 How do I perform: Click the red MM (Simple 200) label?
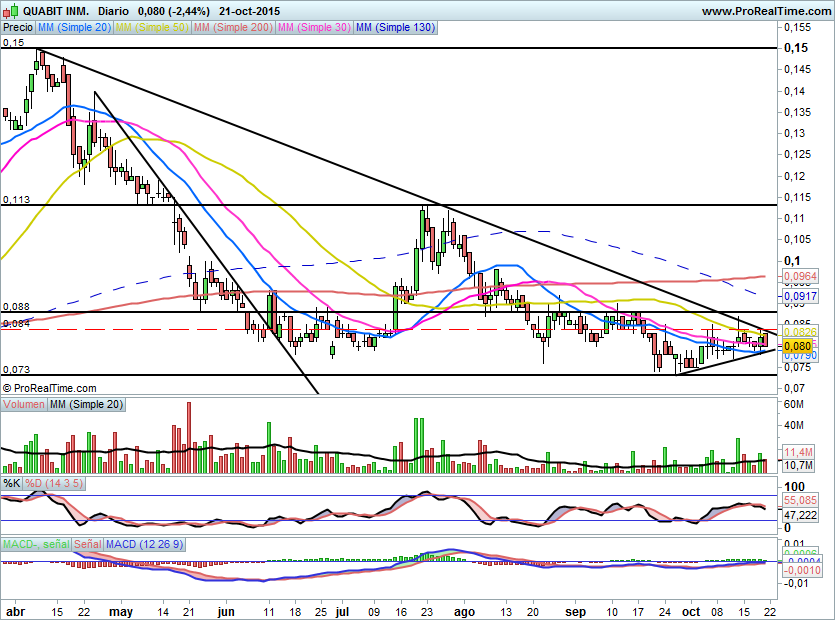(232, 28)
